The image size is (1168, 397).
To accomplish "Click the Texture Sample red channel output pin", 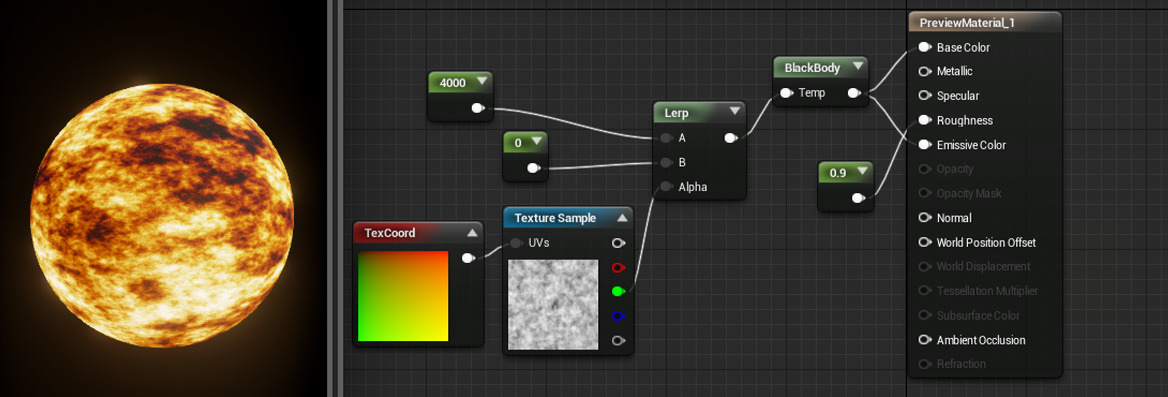I will click(618, 267).
